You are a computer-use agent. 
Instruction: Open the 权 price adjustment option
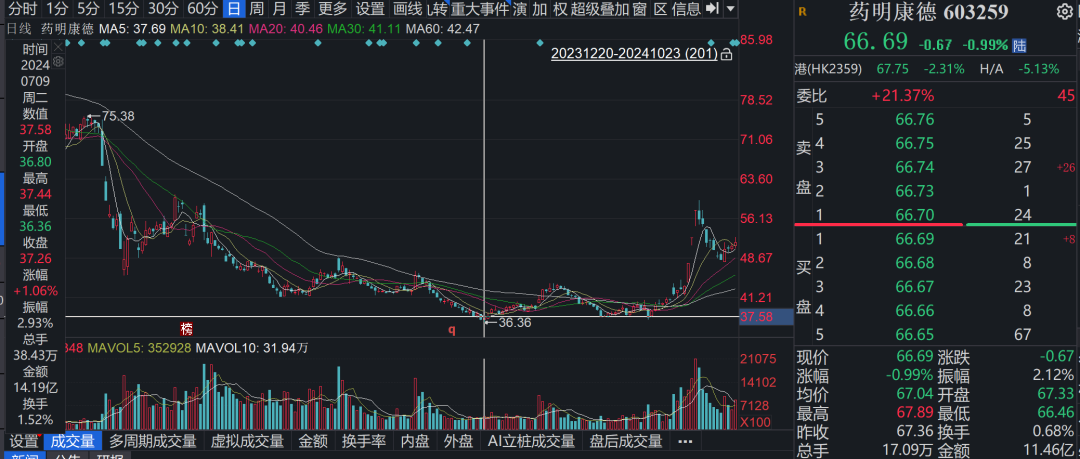coord(560,8)
